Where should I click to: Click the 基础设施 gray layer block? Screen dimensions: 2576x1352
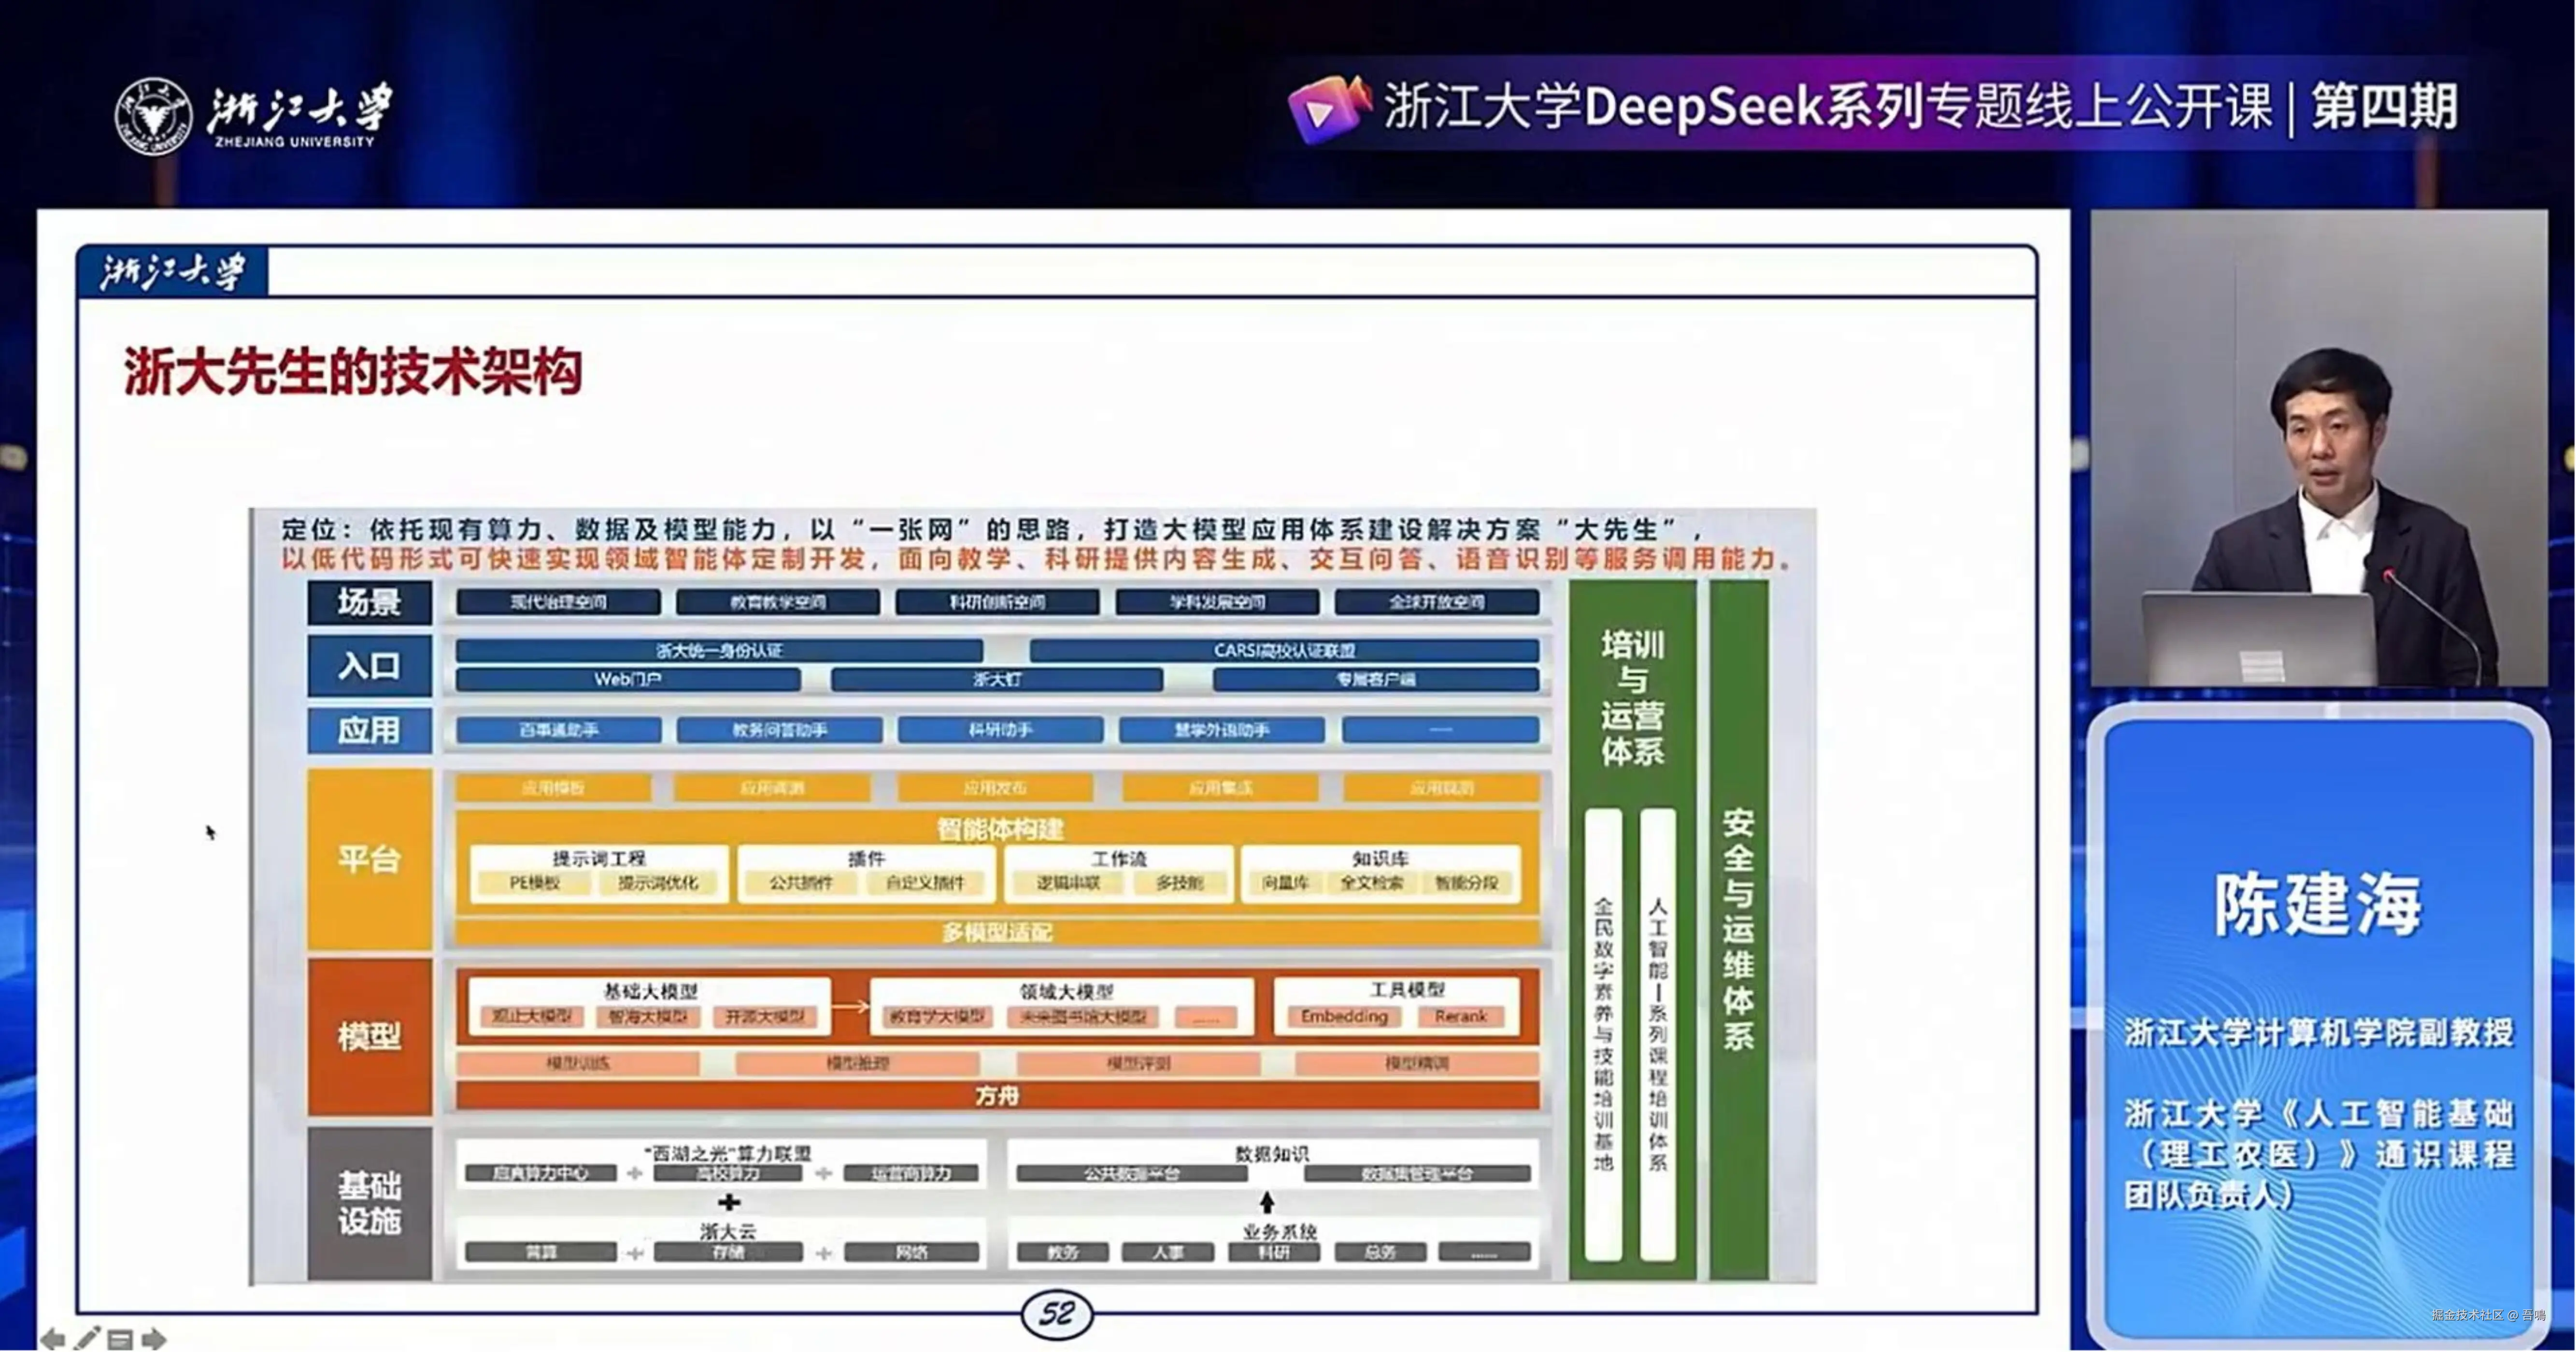(x=369, y=1203)
